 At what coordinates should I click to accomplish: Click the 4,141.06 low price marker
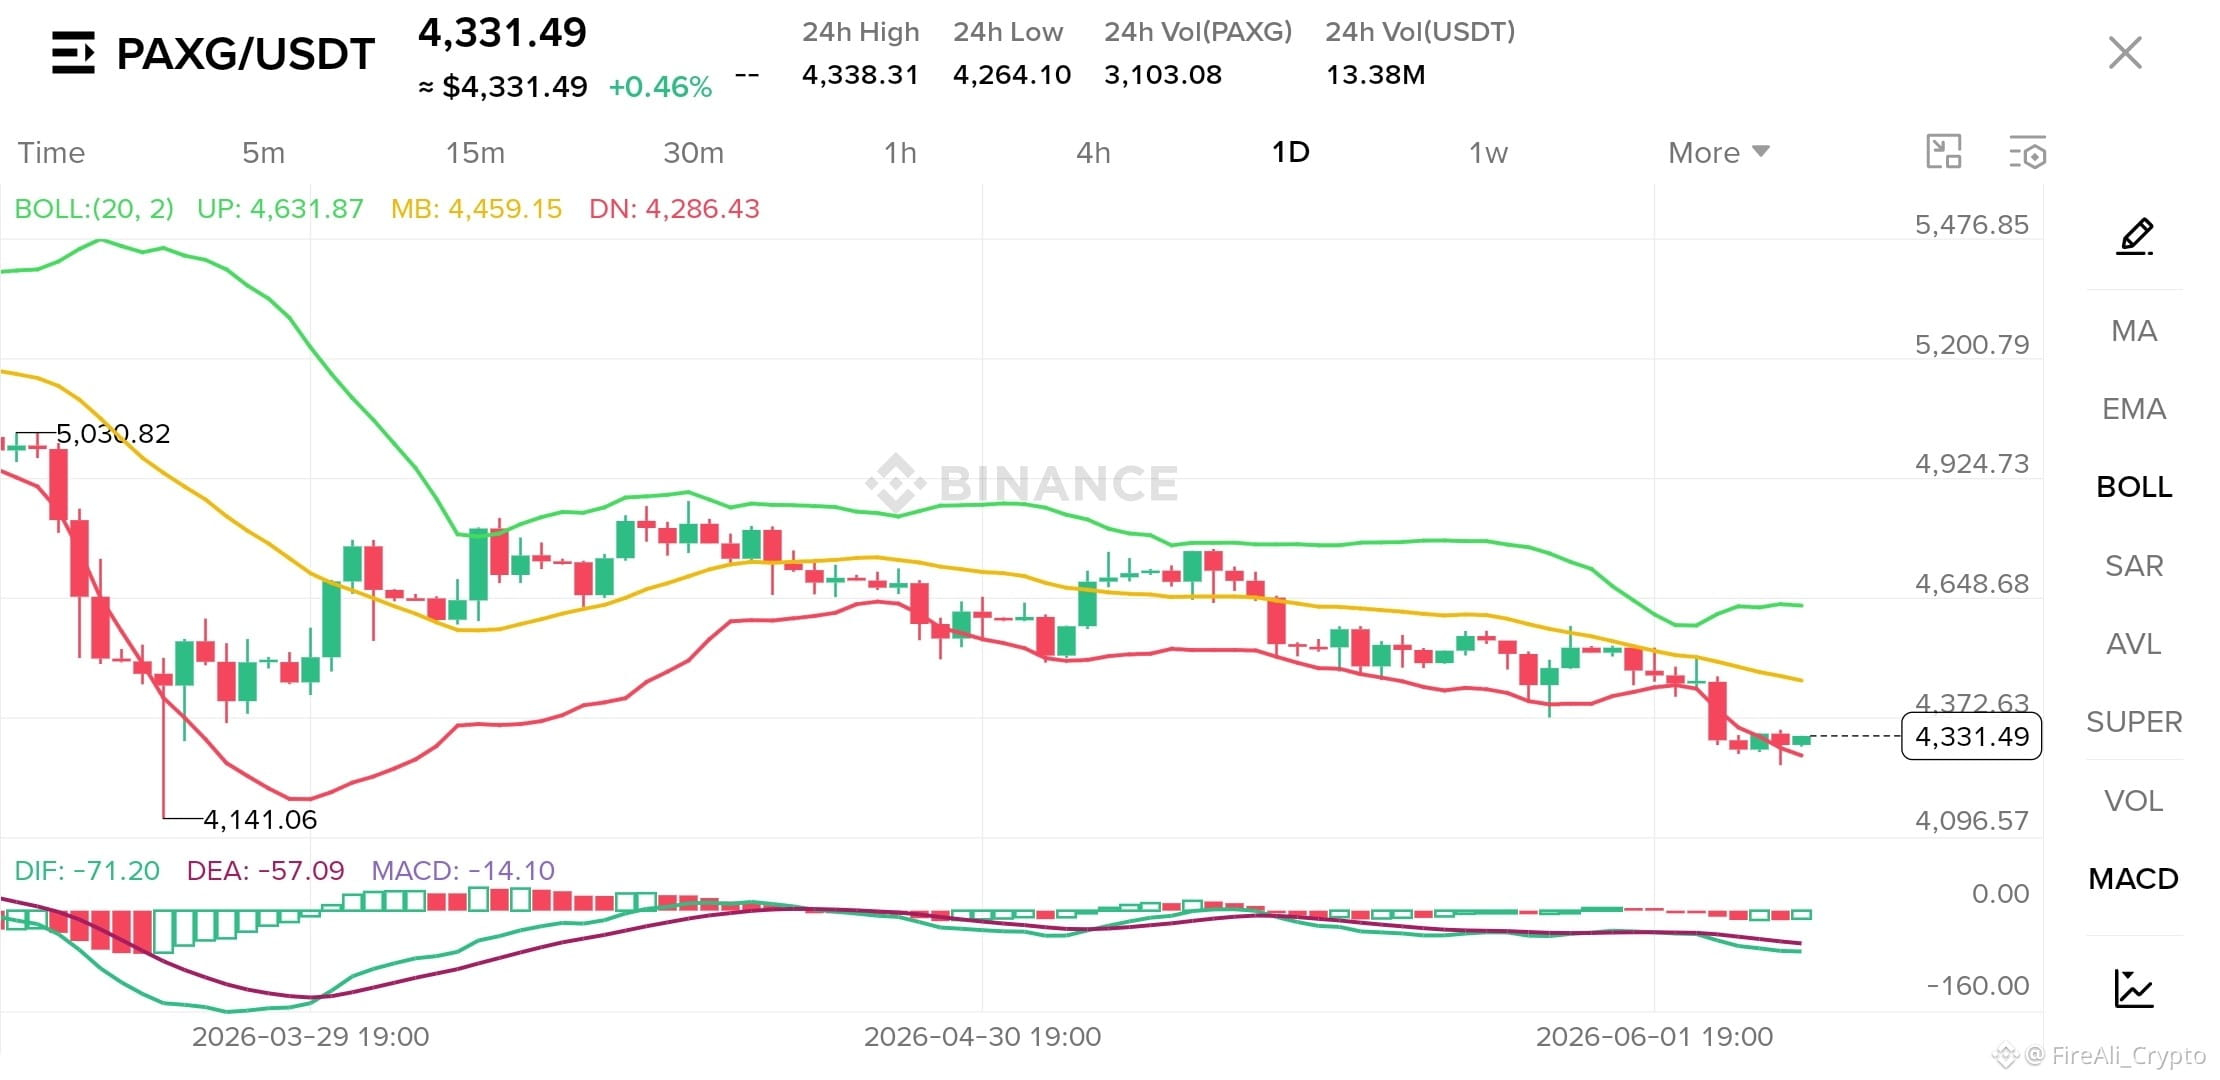[x=260, y=820]
